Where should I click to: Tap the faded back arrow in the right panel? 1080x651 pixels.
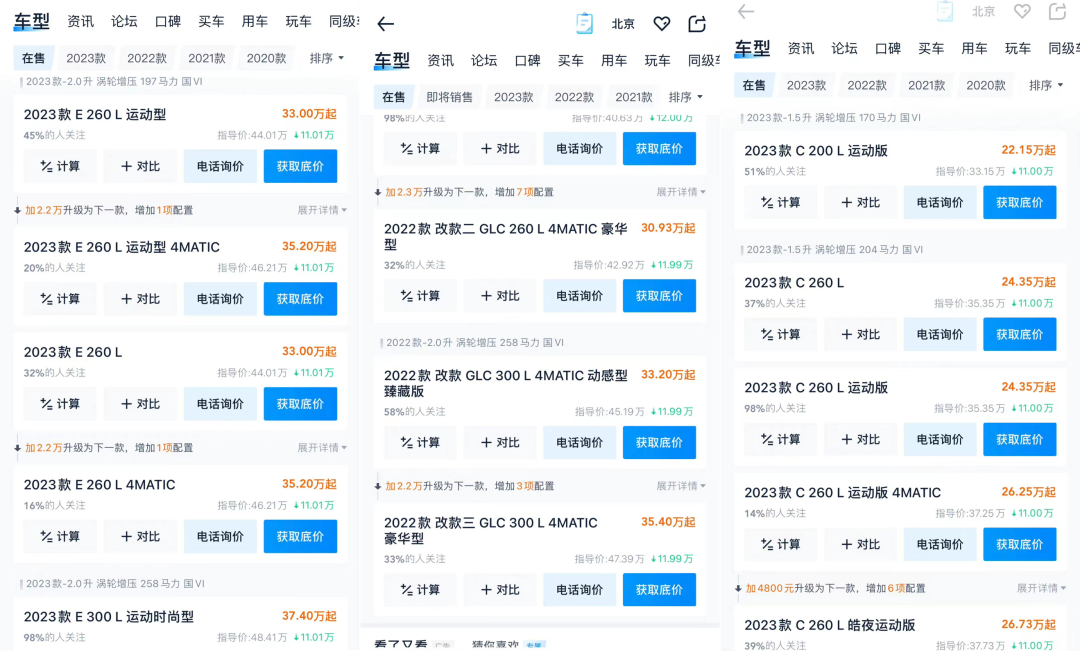coord(745,11)
